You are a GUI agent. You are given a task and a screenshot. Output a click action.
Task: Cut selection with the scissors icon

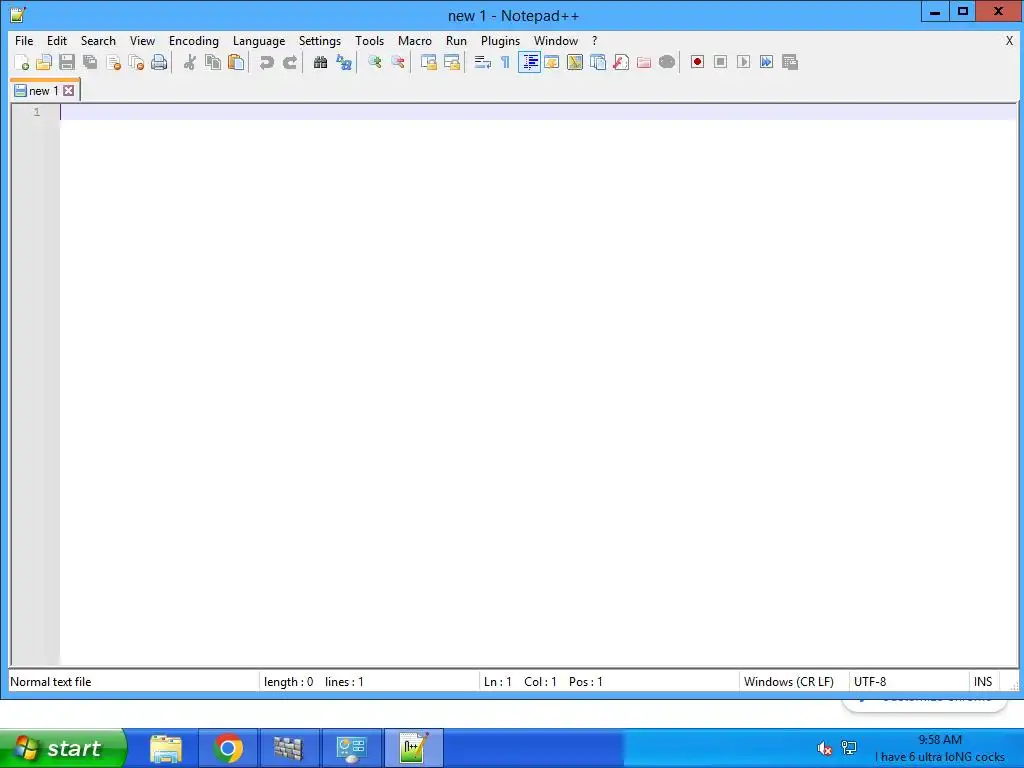pos(189,62)
